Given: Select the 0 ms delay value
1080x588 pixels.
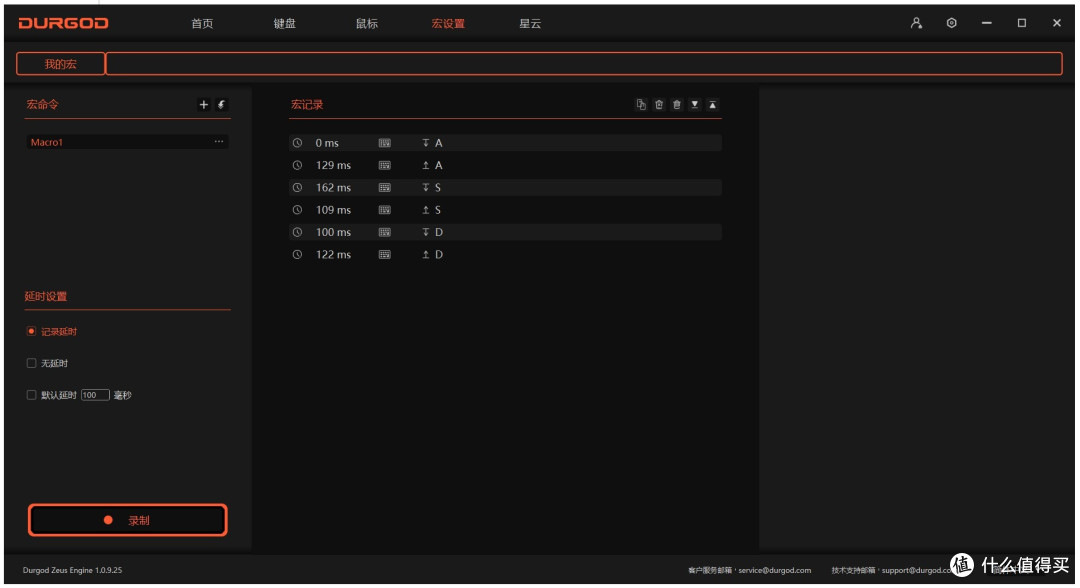Looking at the screenshot, I should [327, 143].
